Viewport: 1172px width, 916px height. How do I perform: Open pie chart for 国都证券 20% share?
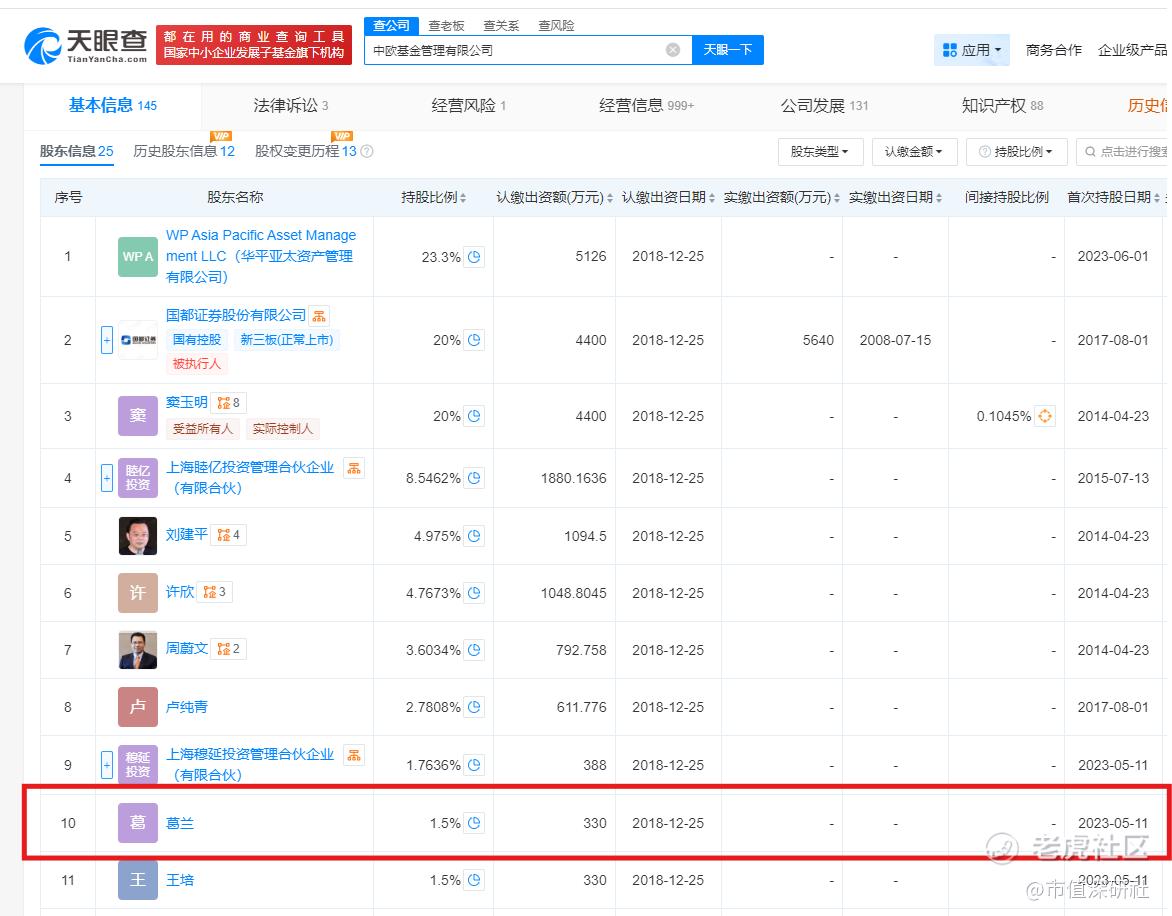(474, 340)
